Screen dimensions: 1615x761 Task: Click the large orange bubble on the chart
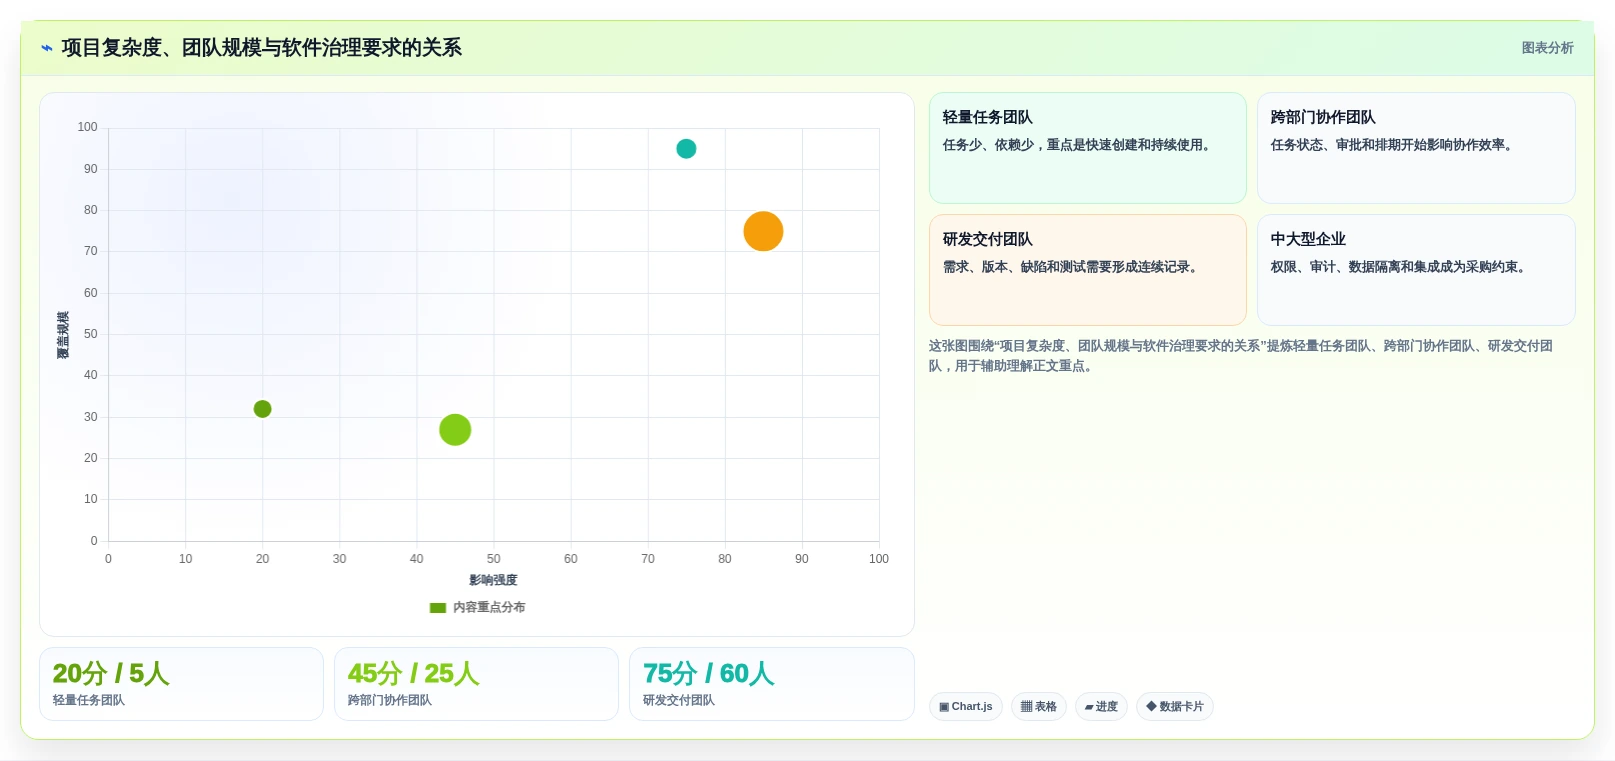[763, 231]
